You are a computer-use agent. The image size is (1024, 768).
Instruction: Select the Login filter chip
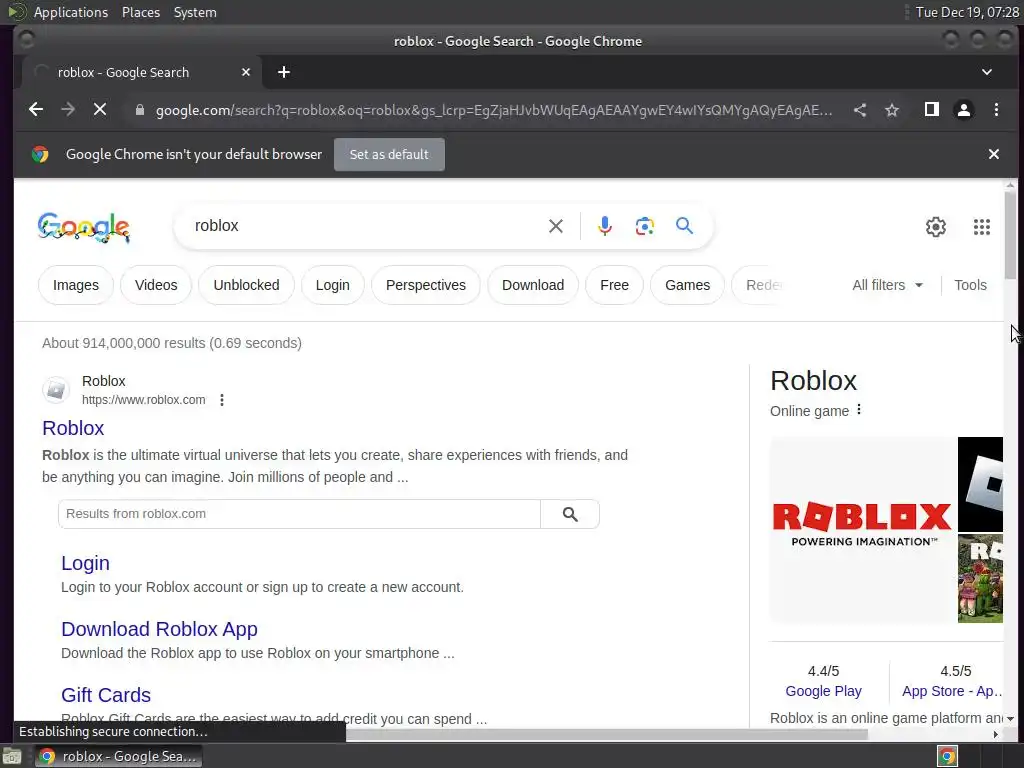pos(332,285)
